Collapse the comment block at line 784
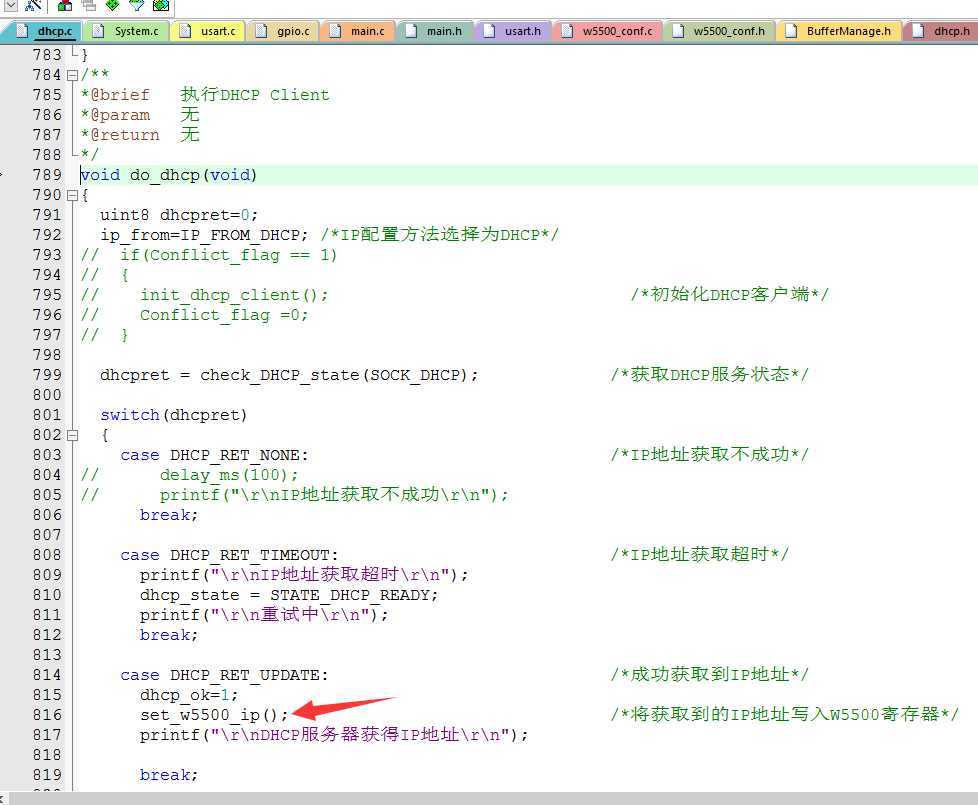The height and width of the screenshot is (805, 978). click(x=72, y=75)
